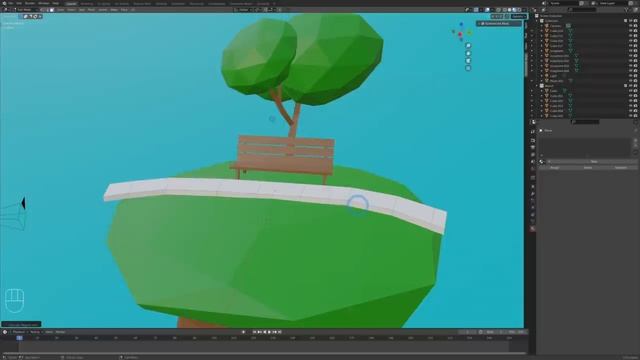This screenshot has width=640, height=360.
Task: Disable Light object in renders
Action: point(636,76)
